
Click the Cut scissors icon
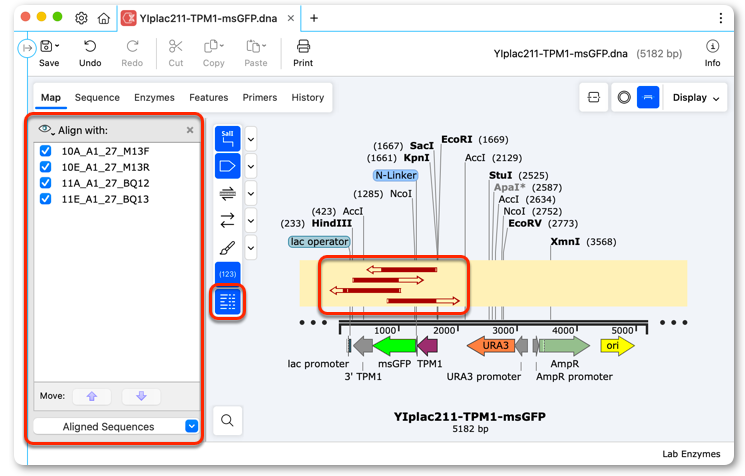[x=175, y=47]
